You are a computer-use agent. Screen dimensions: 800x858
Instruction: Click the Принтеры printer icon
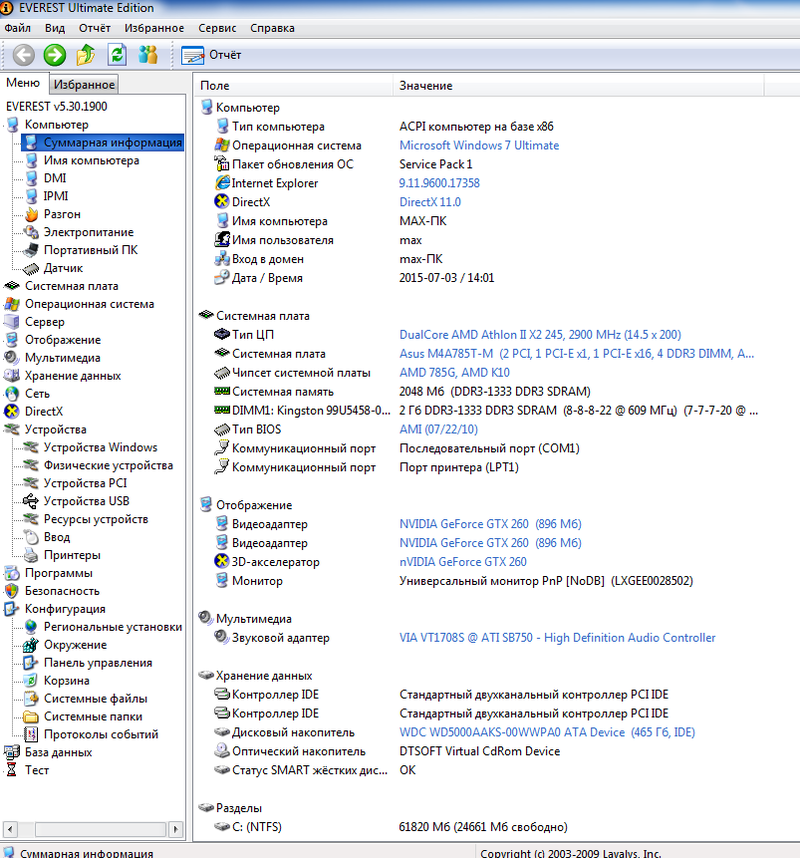(x=32, y=555)
